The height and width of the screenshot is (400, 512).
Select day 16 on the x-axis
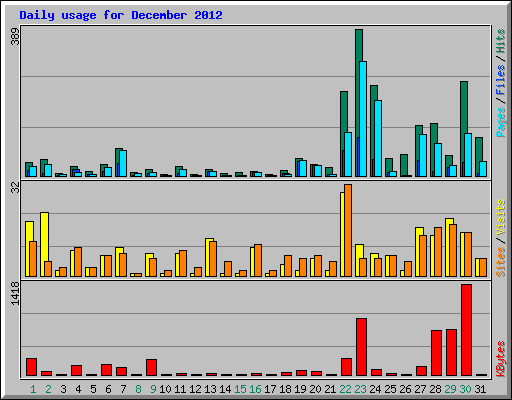(x=255, y=389)
